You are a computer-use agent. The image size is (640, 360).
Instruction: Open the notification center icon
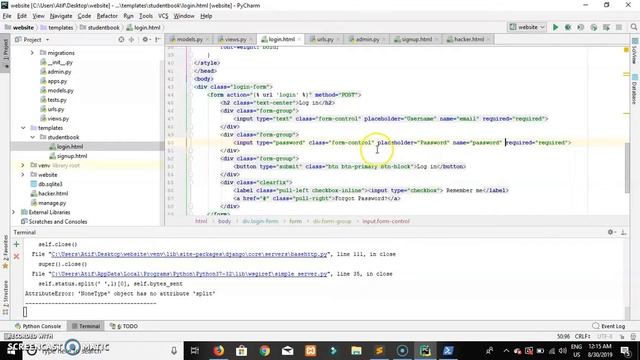coord(625,350)
